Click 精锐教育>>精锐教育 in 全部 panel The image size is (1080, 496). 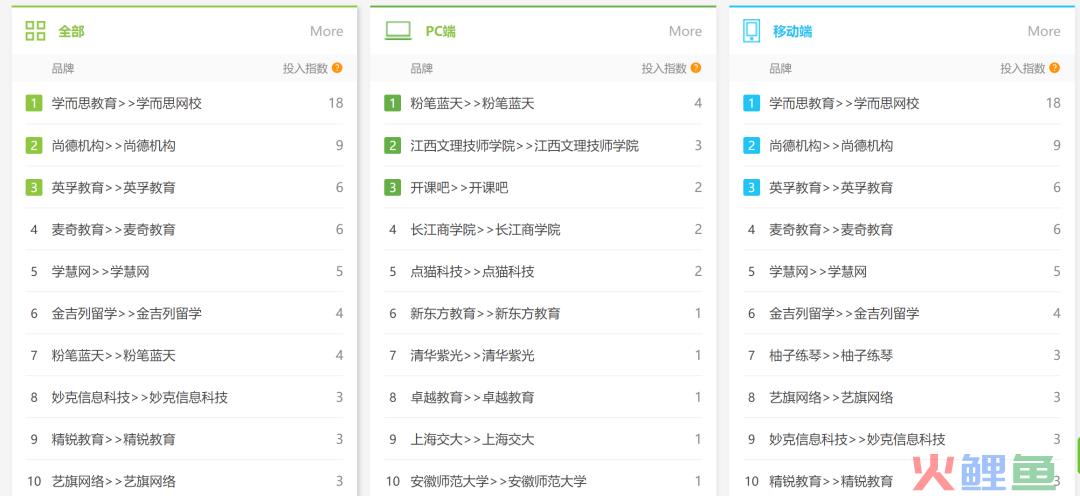tap(114, 440)
